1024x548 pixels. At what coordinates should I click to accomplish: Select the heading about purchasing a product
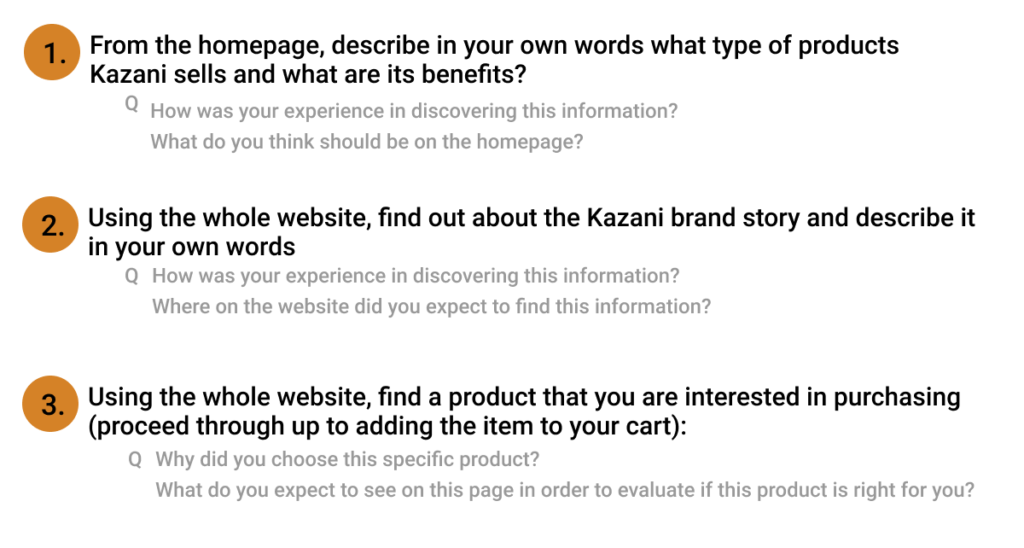(524, 411)
